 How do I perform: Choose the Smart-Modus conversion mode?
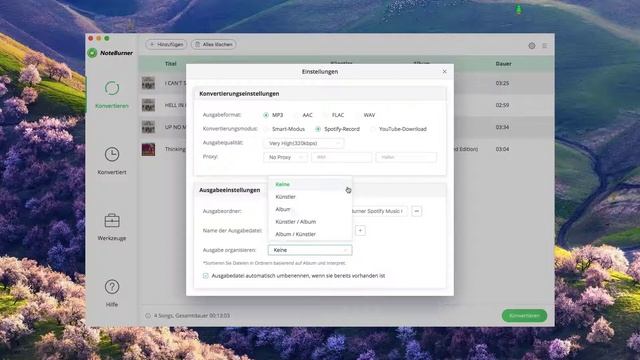[266, 129]
